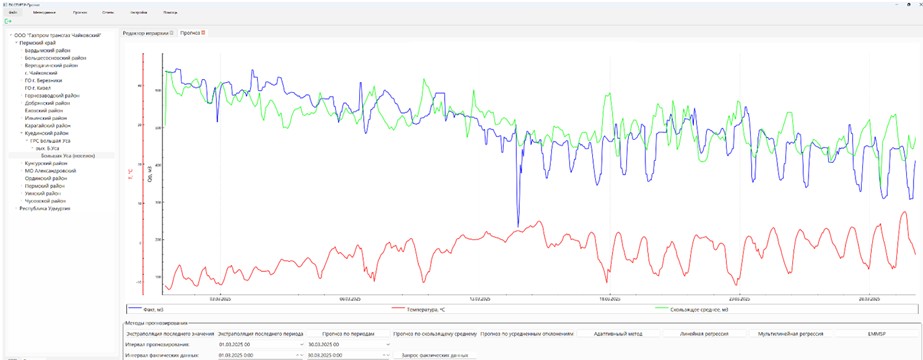Open the Настройка menu
Viewport: 923px width, 360px height.
pos(138,12)
